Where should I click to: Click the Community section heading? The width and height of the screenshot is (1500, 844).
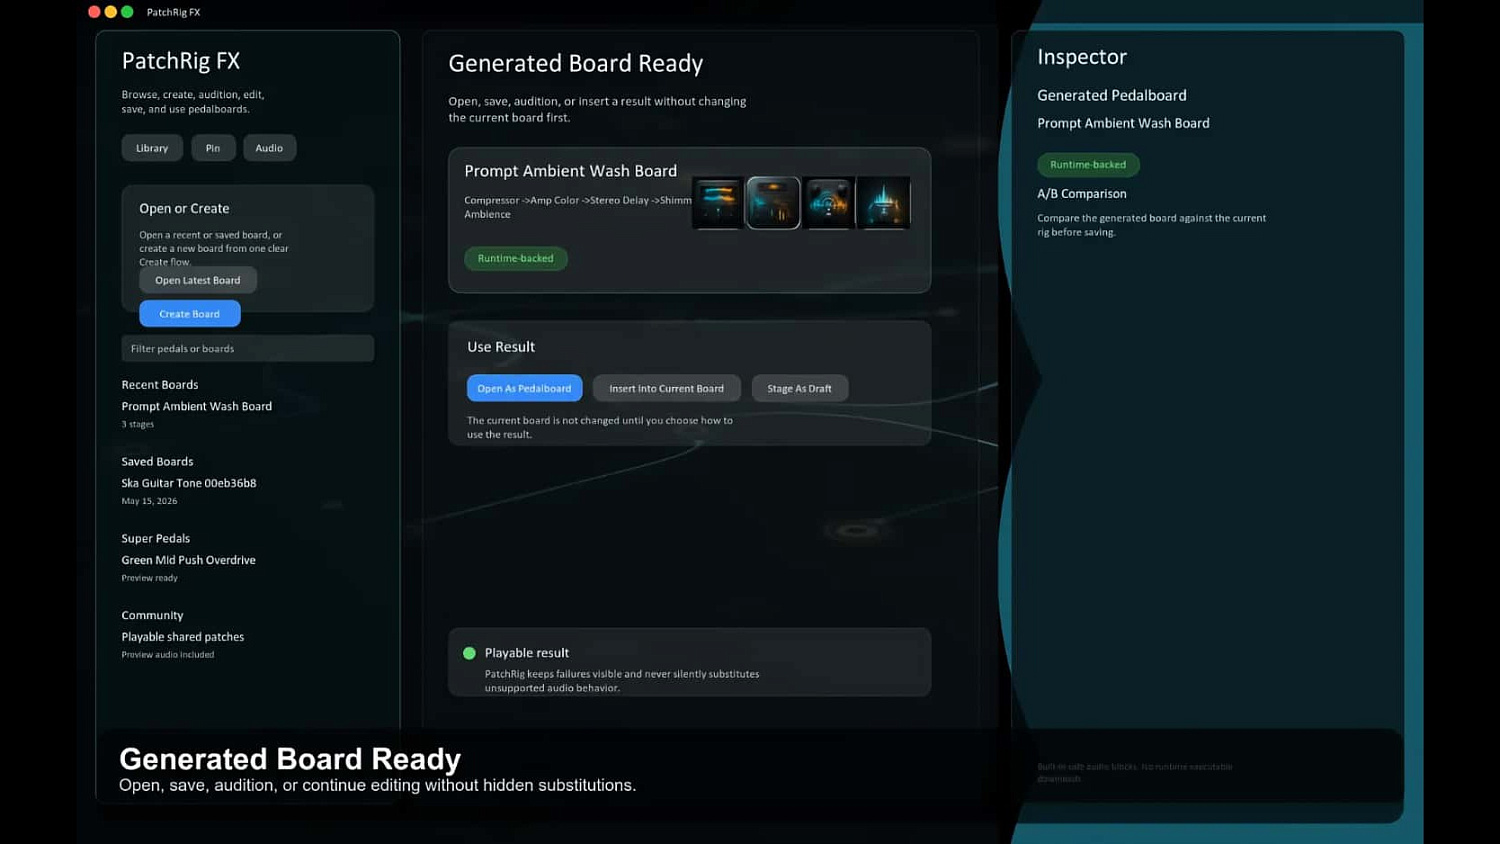pyautogui.click(x=153, y=616)
